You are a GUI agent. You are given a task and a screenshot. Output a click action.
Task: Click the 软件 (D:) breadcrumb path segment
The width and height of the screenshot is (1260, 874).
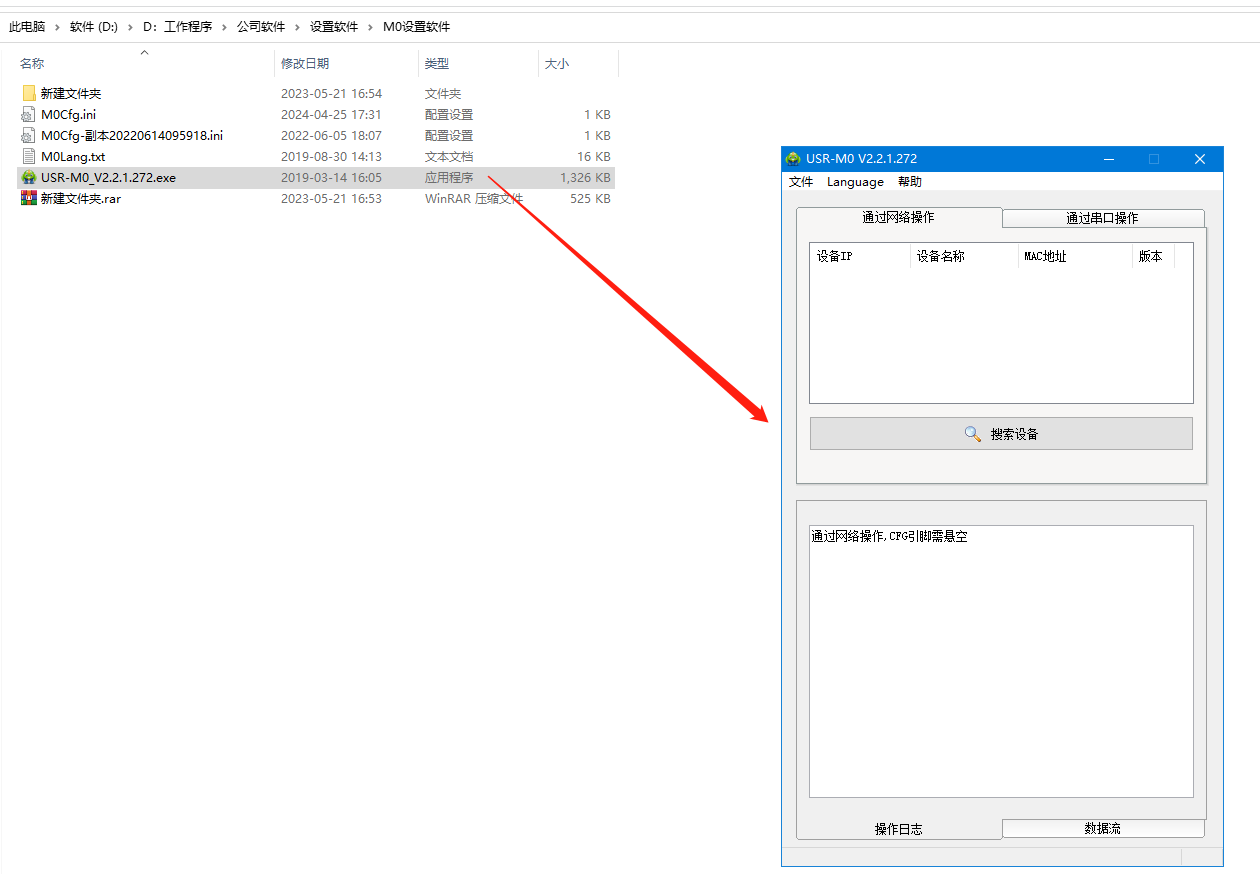click(94, 27)
